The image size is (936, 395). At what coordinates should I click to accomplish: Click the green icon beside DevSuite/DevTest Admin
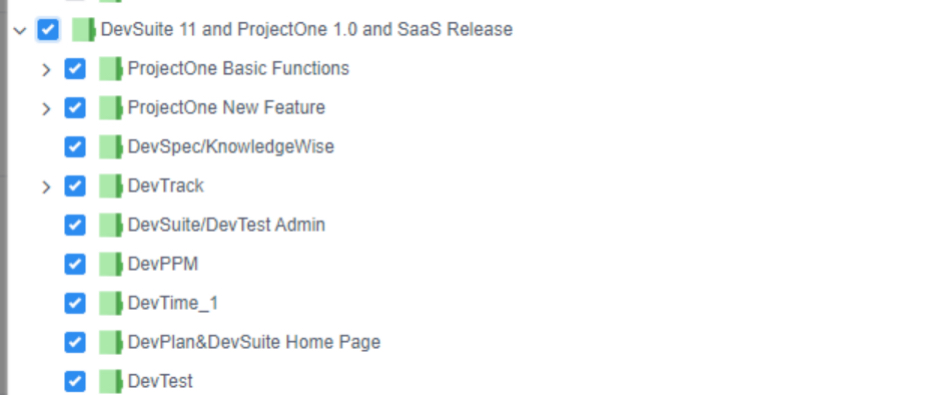(110, 225)
